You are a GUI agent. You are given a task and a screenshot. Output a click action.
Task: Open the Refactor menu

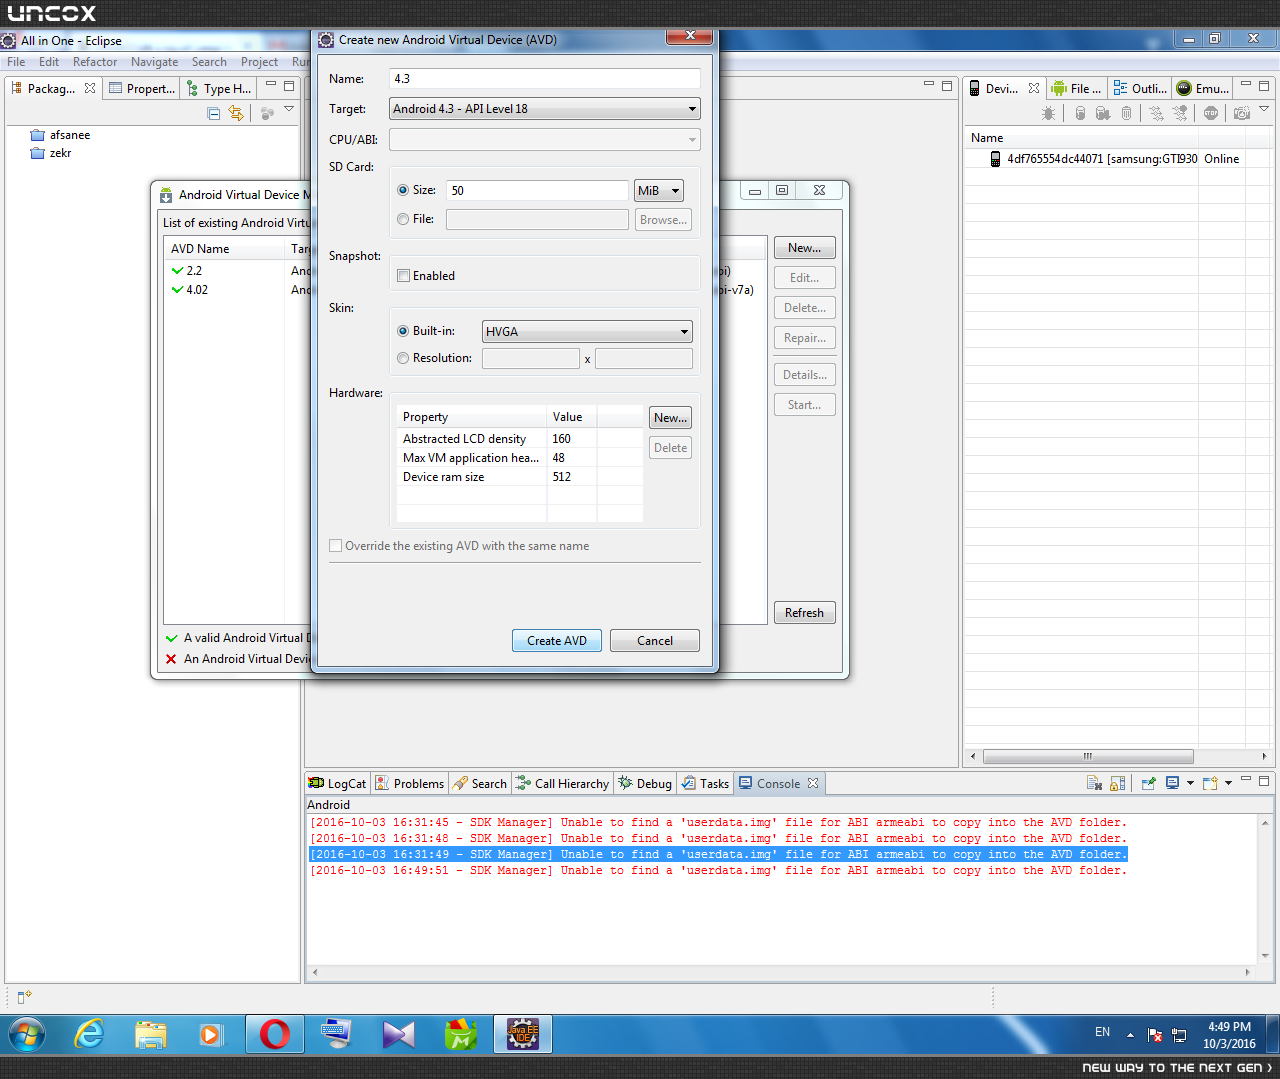95,62
